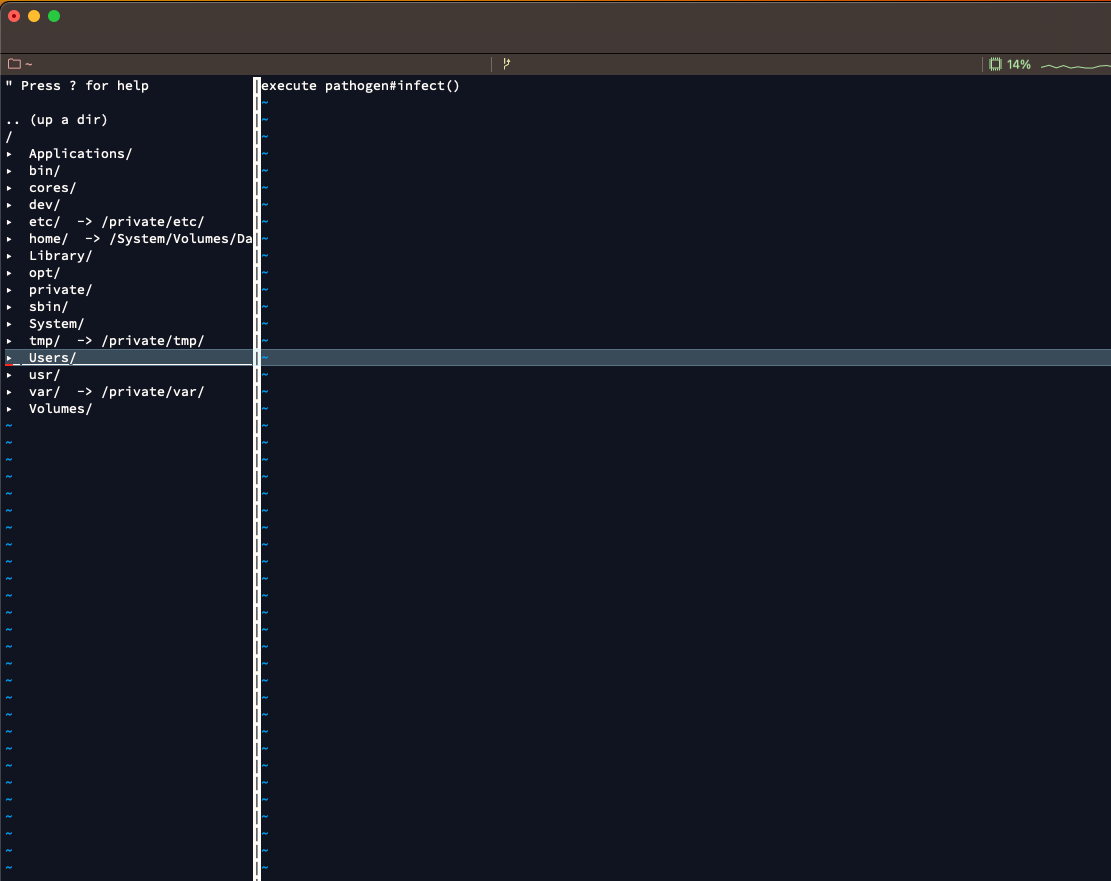Click the CPU activity sparkline graph

(x=1074, y=65)
